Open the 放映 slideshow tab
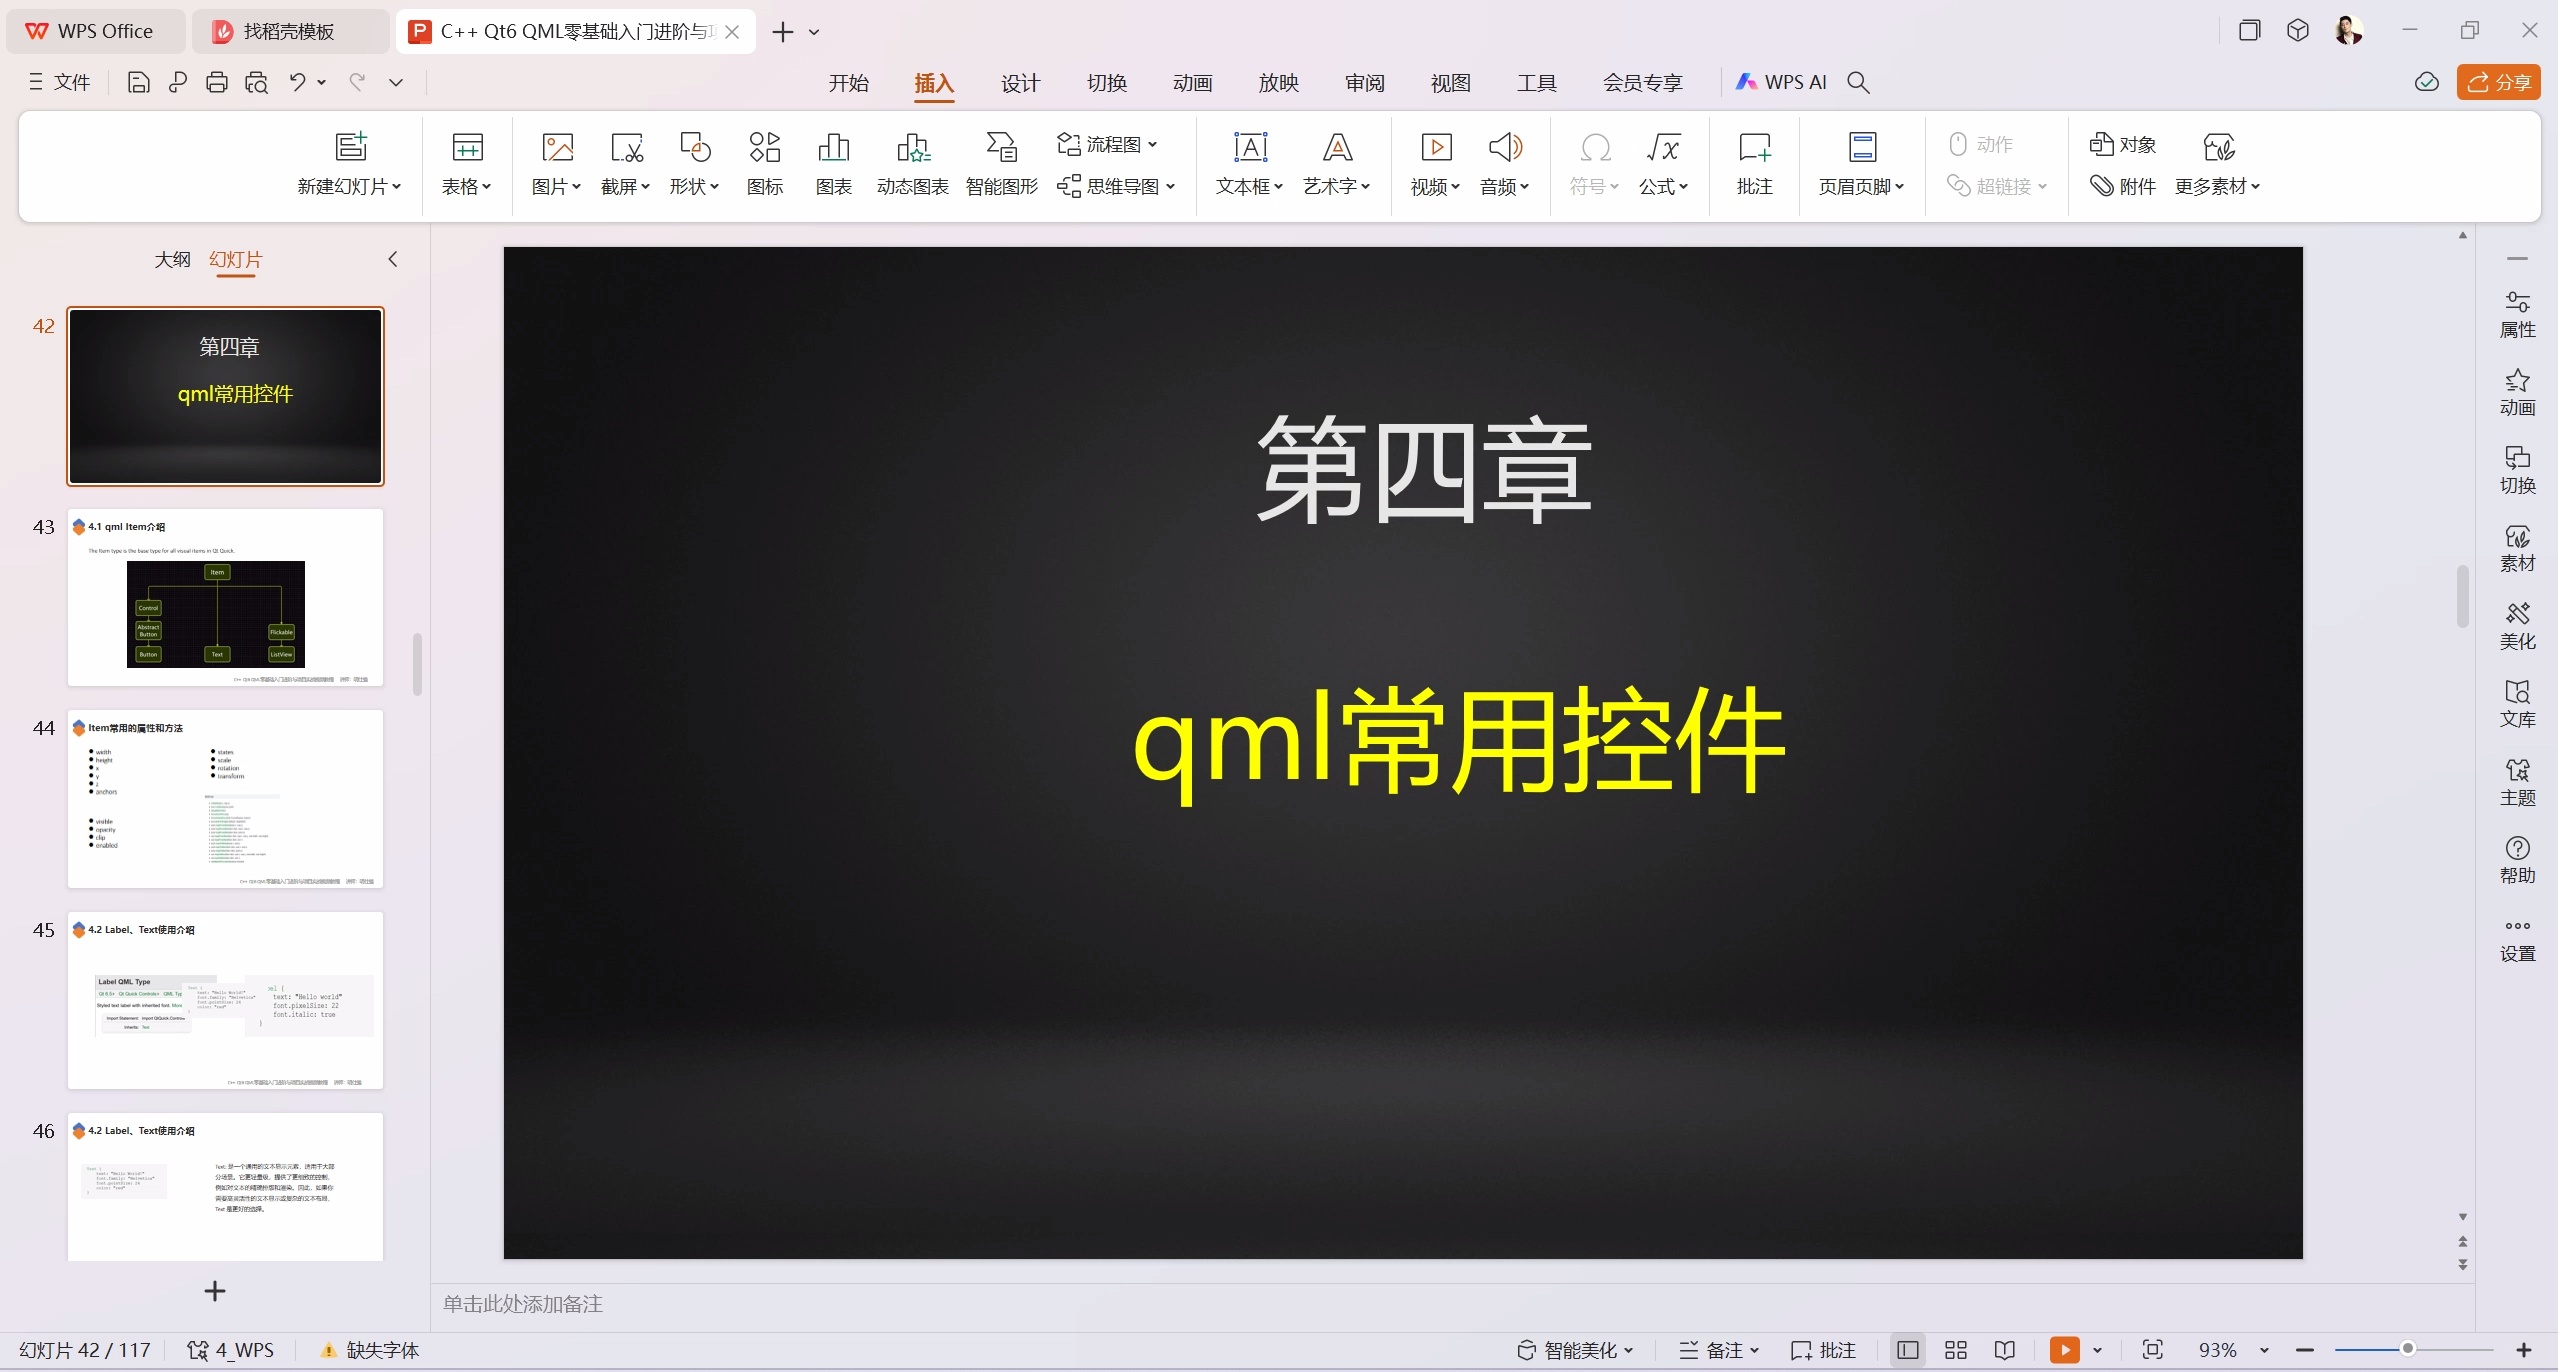 (x=1277, y=83)
